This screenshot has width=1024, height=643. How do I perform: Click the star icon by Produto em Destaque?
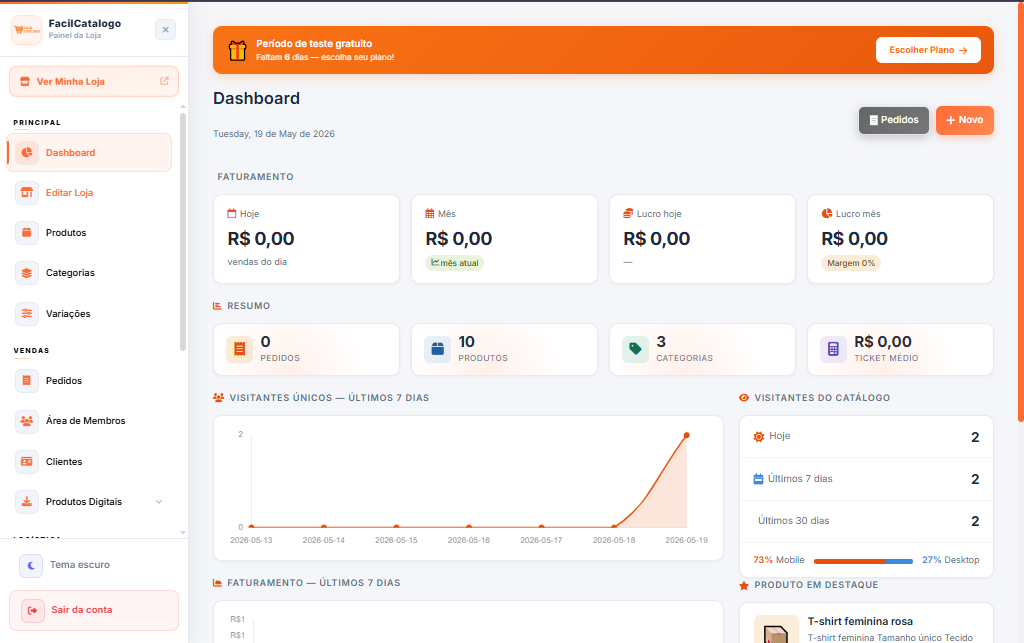[744, 586]
